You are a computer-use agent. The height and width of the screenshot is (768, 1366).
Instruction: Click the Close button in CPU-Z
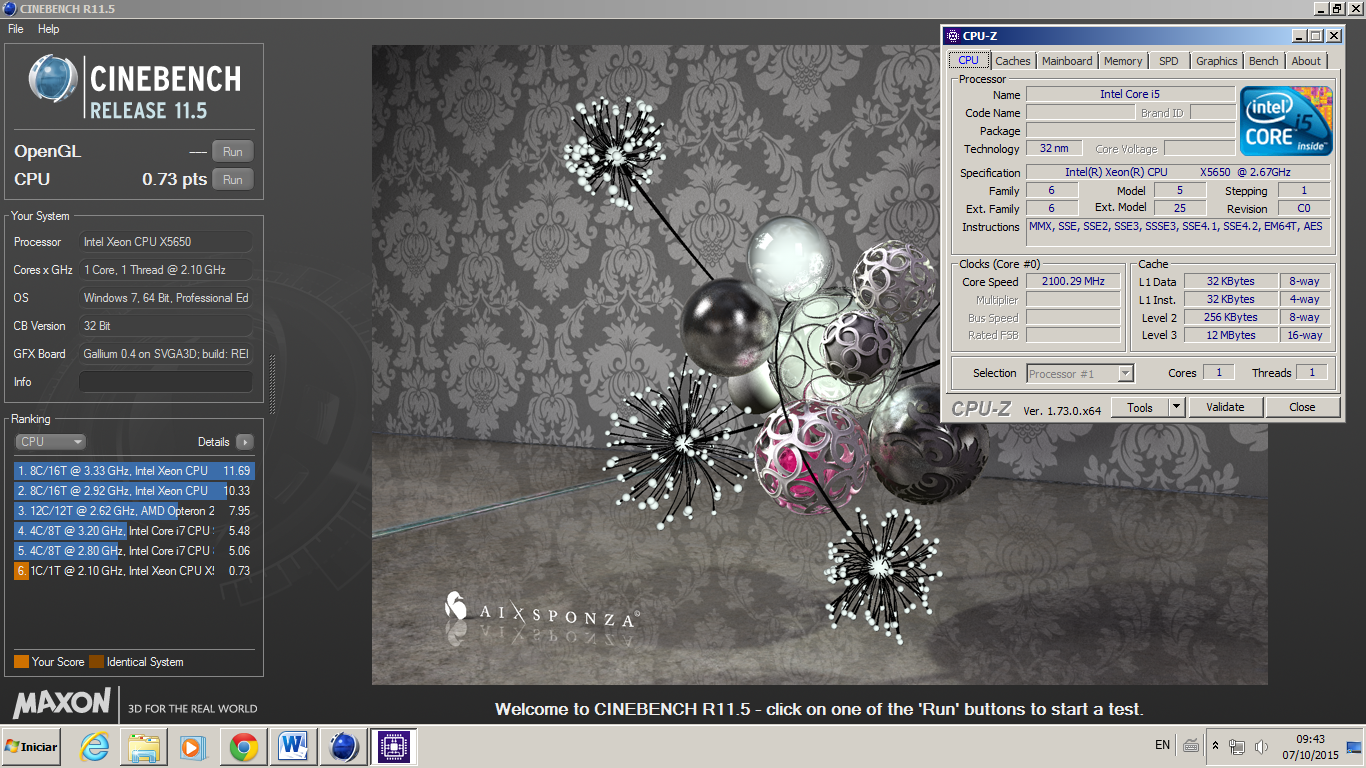[1302, 407]
